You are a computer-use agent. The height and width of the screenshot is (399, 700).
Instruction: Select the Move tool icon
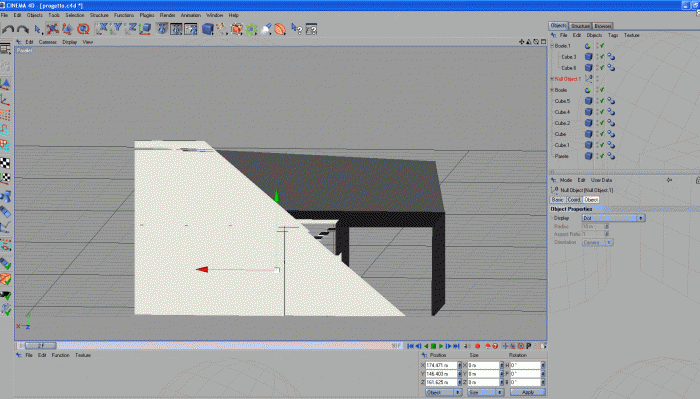(53, 29)
